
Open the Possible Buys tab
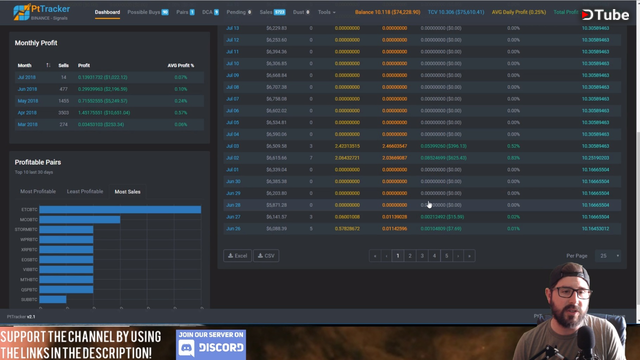(x=148, y=12)
